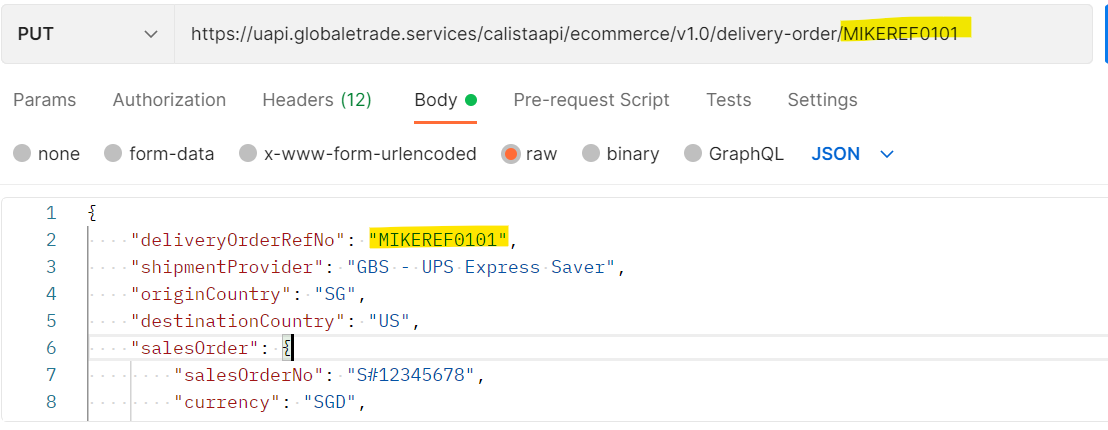Switch to the Headers (12) tab
The width and height of the screenshot is (1108, 430).
point(316,100)
